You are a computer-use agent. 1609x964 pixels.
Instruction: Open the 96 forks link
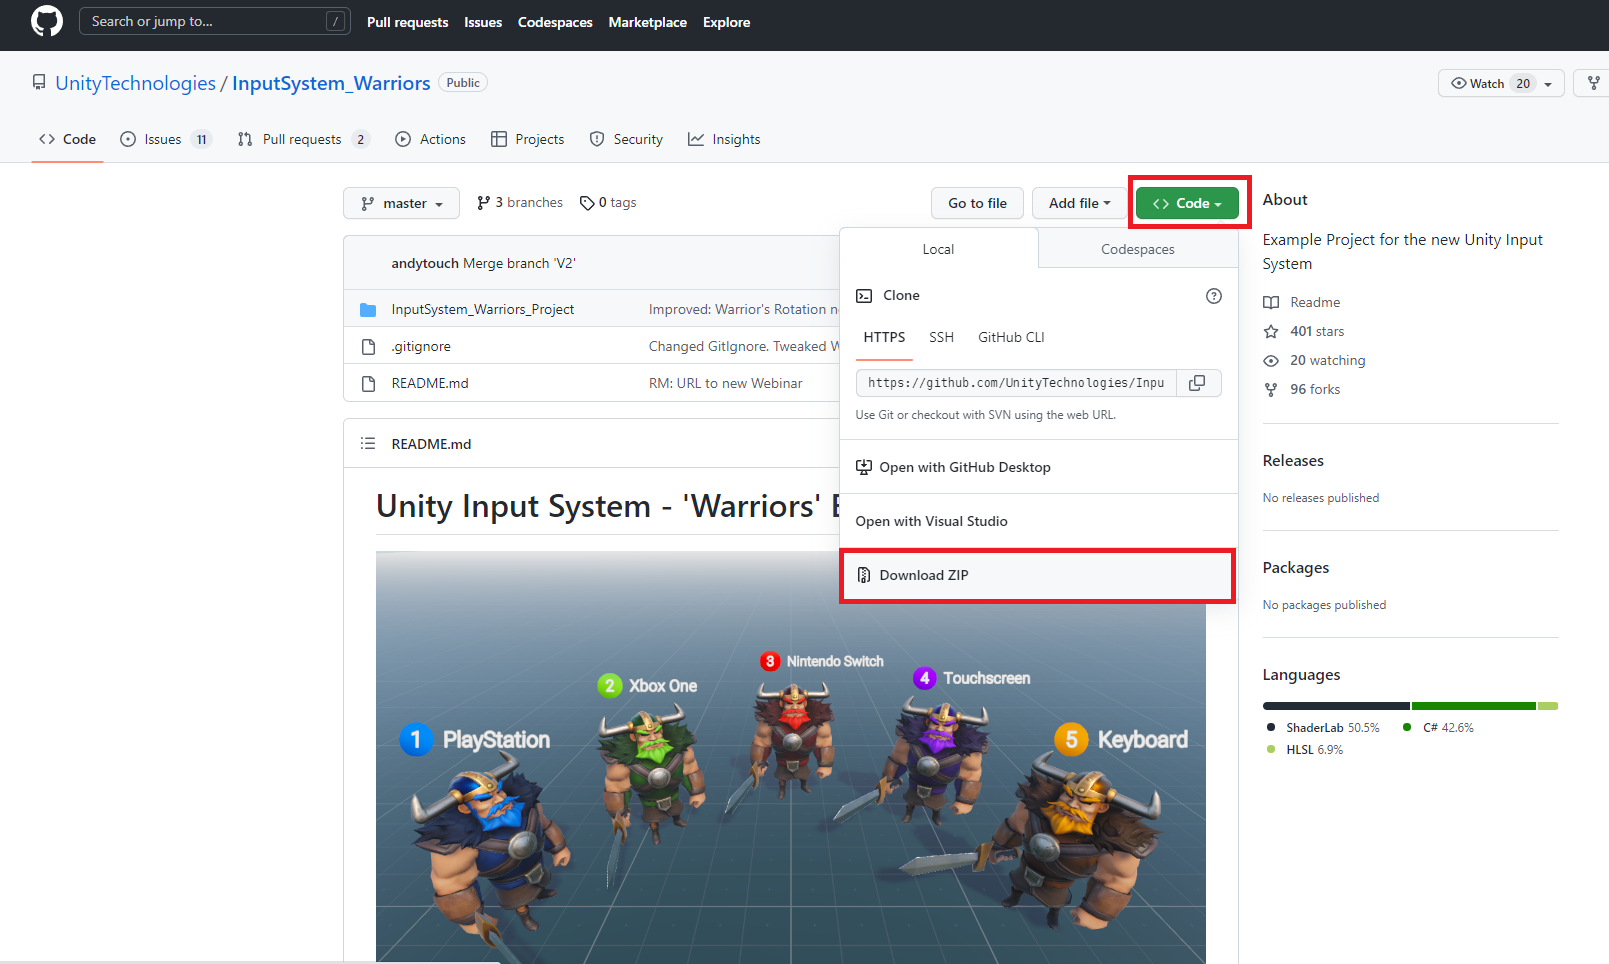click(1301, 389)
